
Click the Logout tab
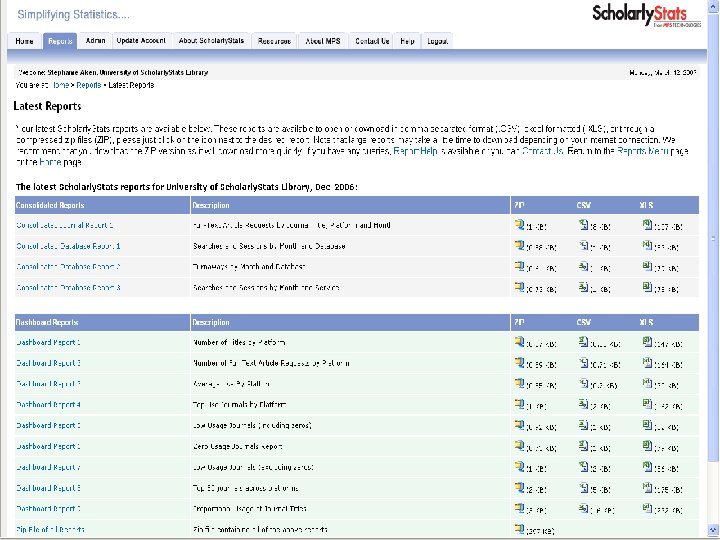coord(437,41)
